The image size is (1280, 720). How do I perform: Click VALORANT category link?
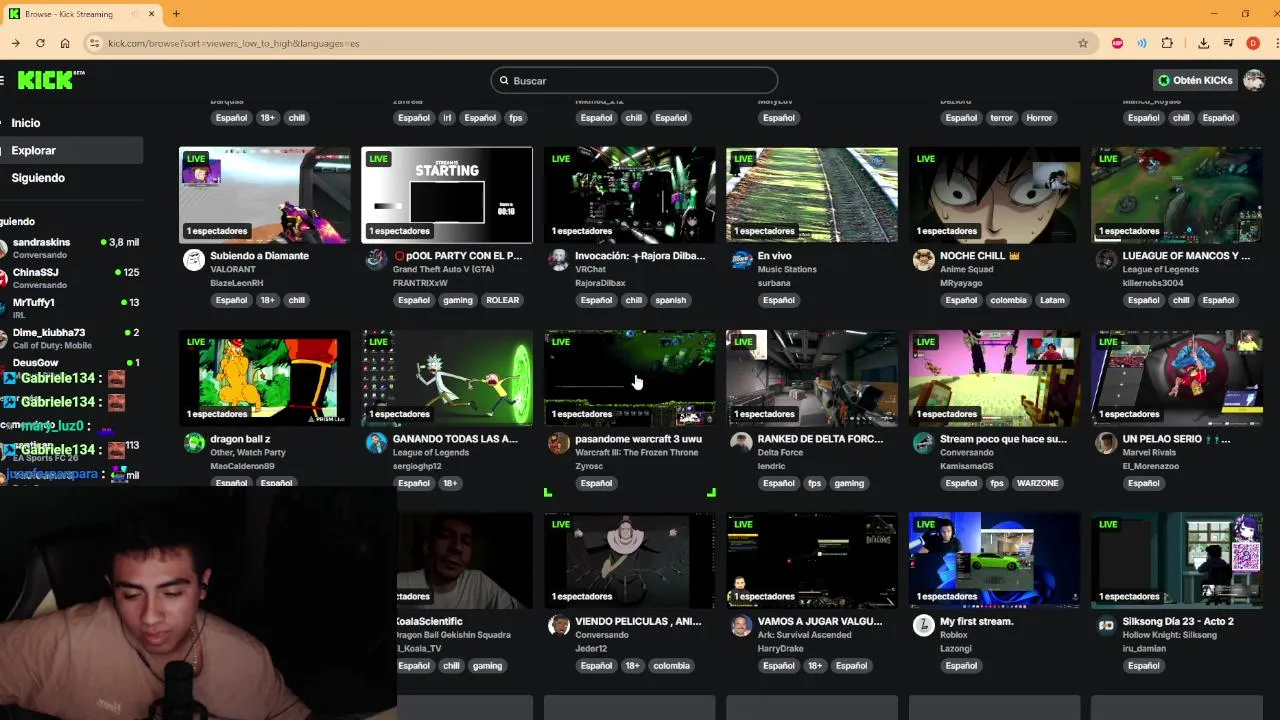pos(232,269)
